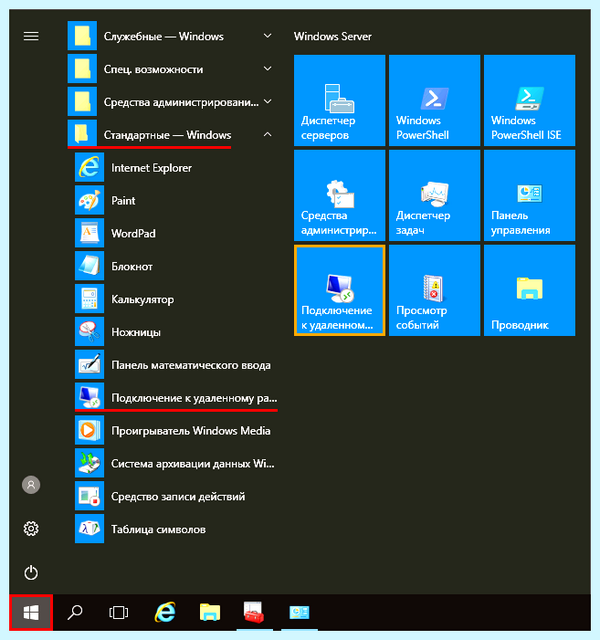This screenshot has width=600, height=640.
Task: Open Система архивации данных Wi...
Action: point(176,464)
